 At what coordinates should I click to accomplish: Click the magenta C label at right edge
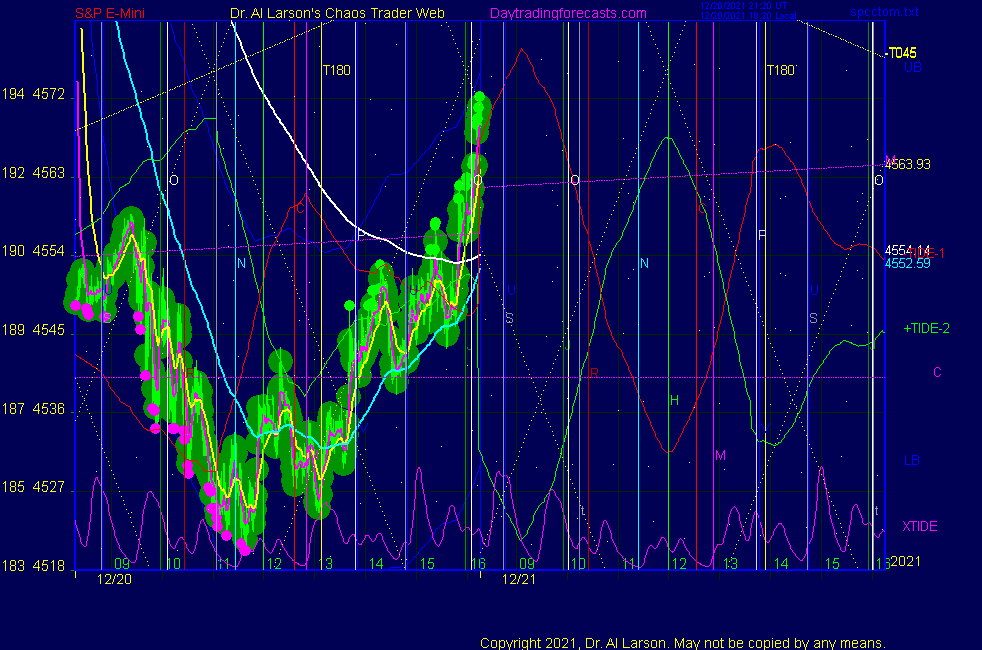(x=937, y=372)
